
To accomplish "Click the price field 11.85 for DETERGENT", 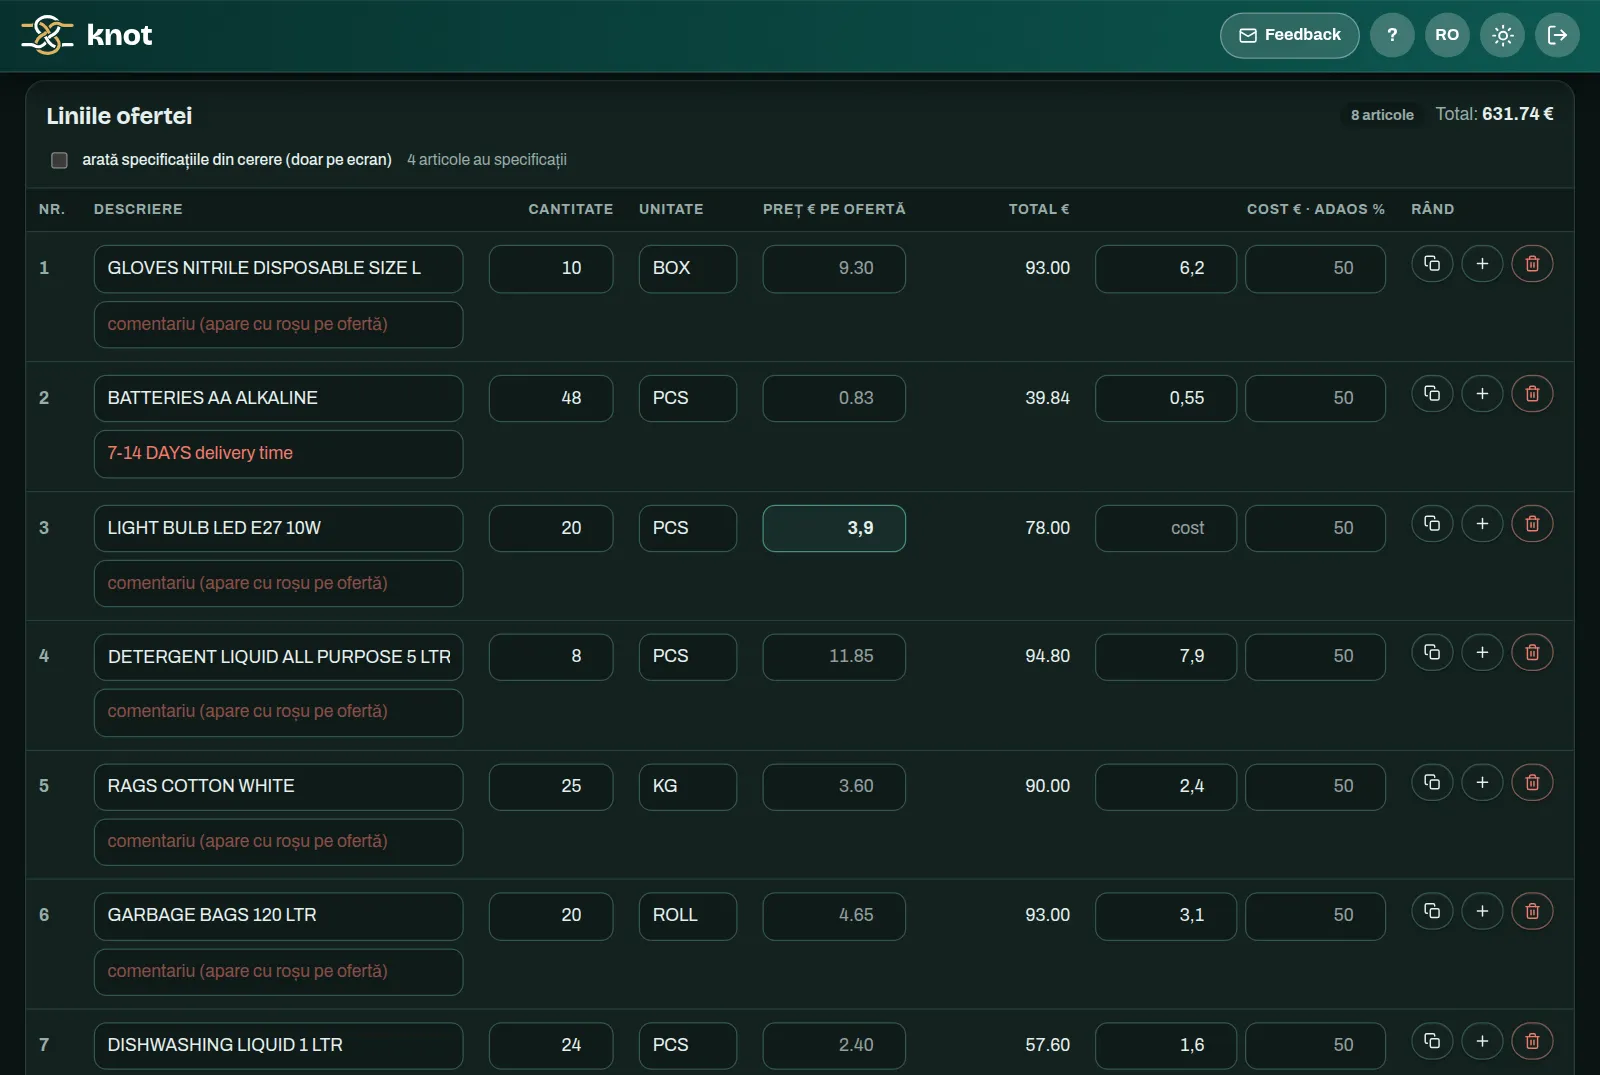I will point(834,657).
